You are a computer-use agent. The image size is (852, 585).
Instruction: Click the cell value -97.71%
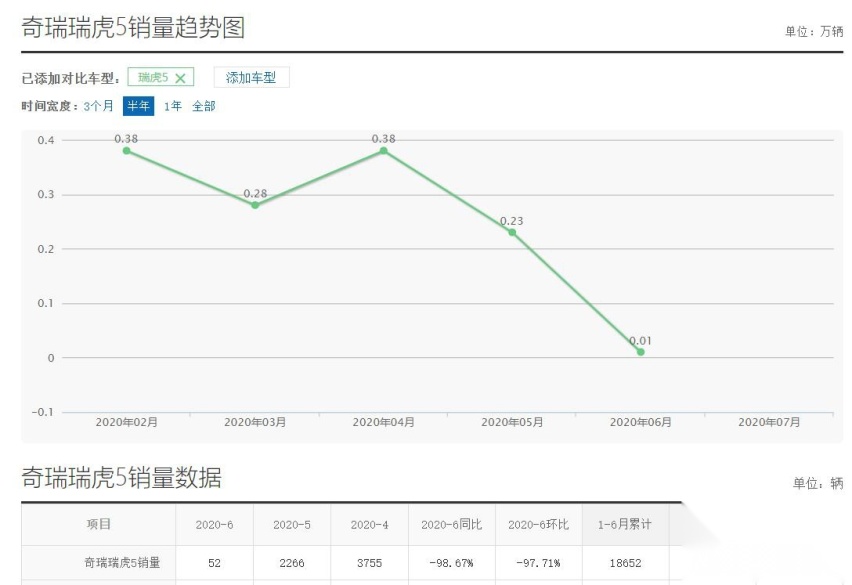point(538,563)
